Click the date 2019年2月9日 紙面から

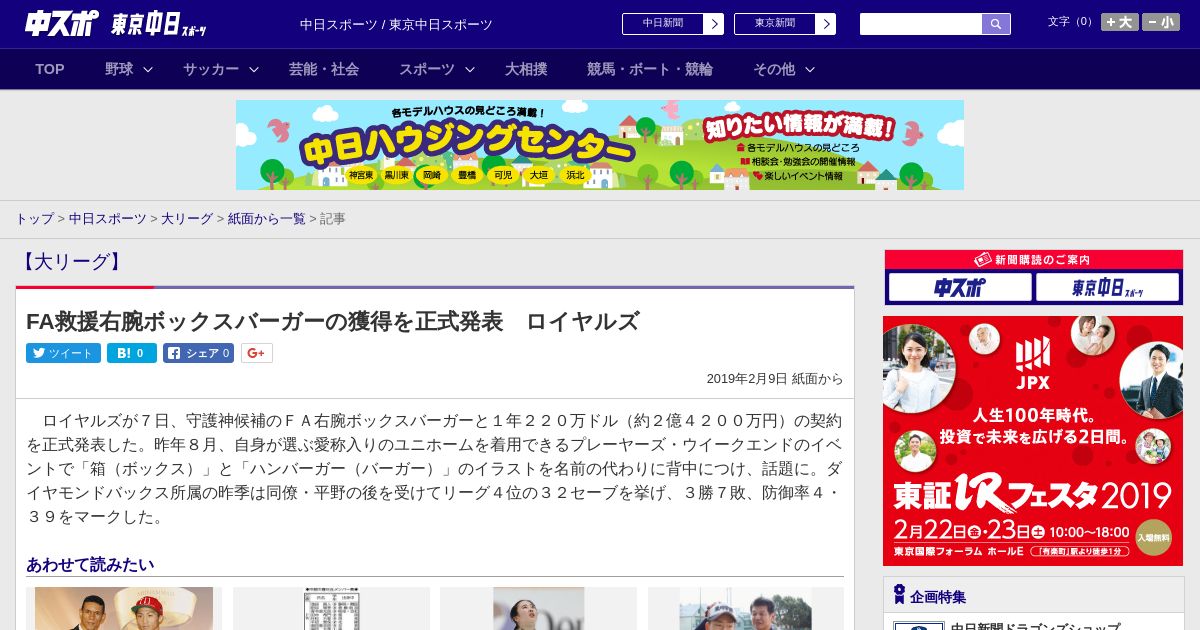775,379
